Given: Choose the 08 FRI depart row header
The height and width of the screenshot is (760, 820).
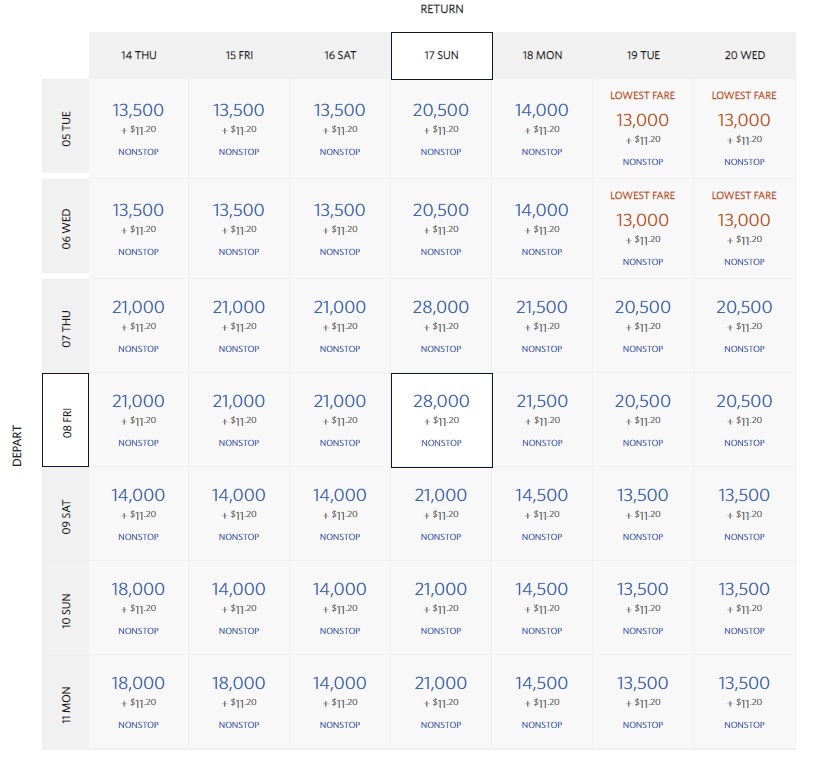Looking at the screenshot, I should pyautogui.click(x=66, y=419).
